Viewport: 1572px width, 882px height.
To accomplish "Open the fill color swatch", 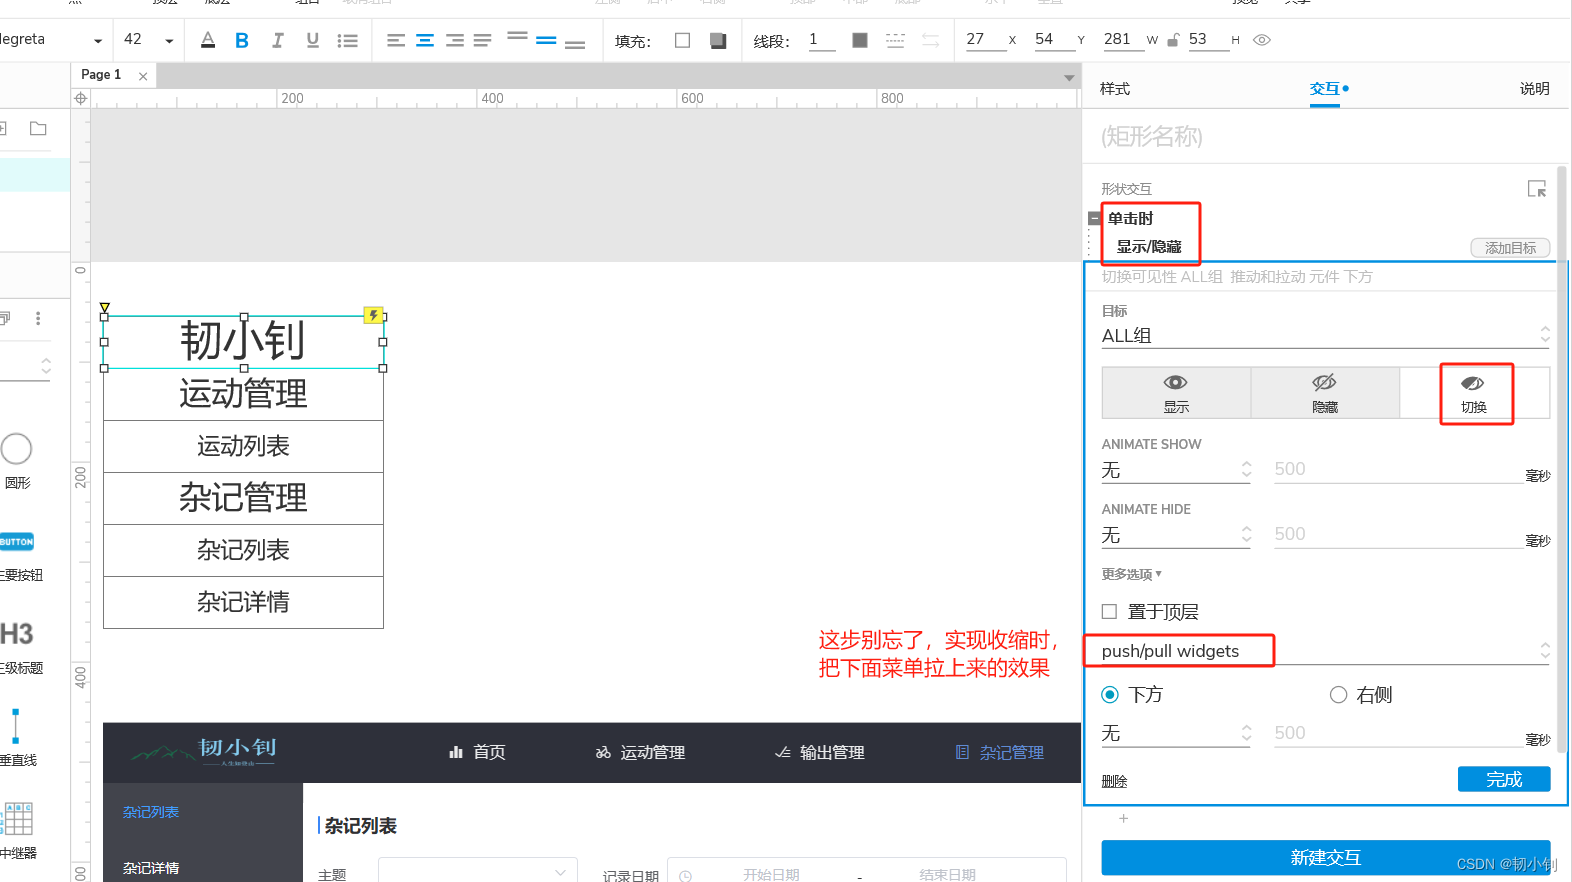I will [683, 40].
